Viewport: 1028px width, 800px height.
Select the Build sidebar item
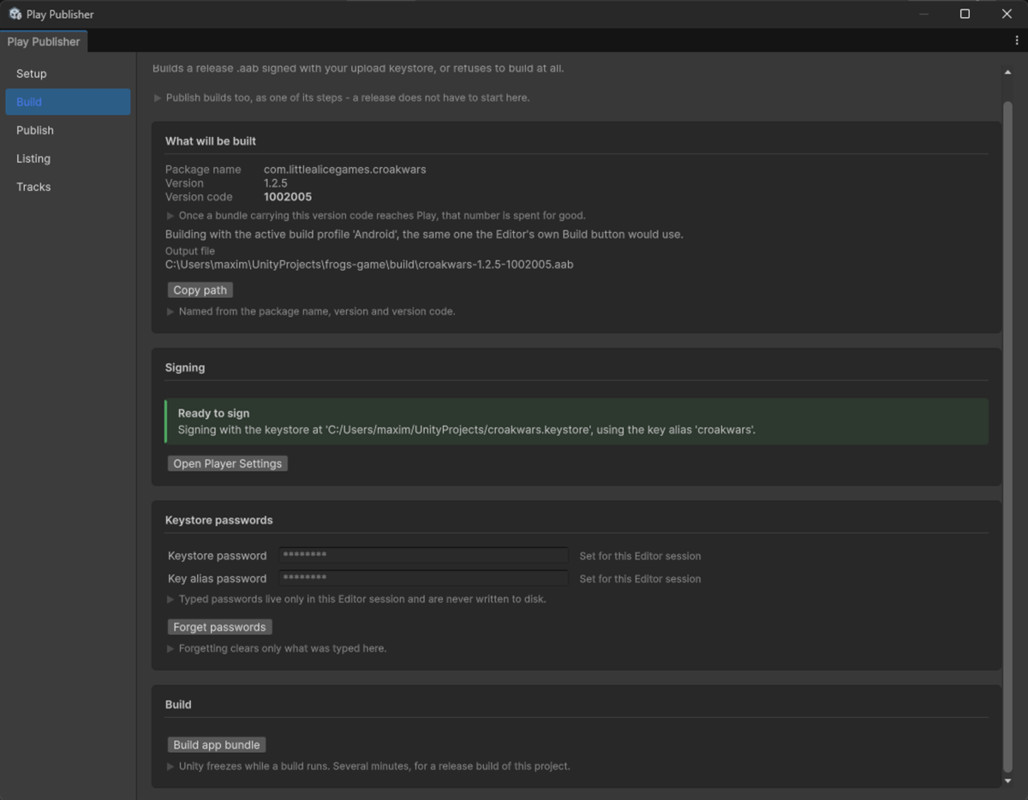68,102
